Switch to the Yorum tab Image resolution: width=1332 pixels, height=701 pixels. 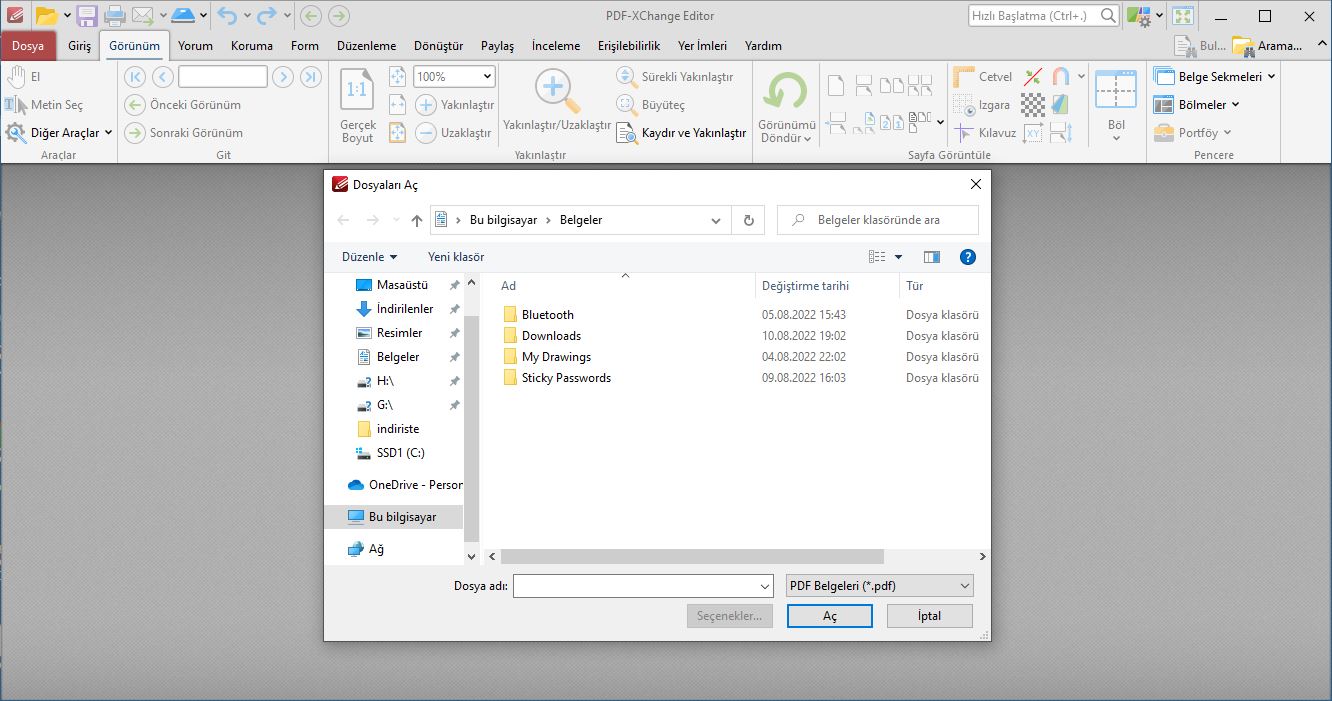pos(195,45)
